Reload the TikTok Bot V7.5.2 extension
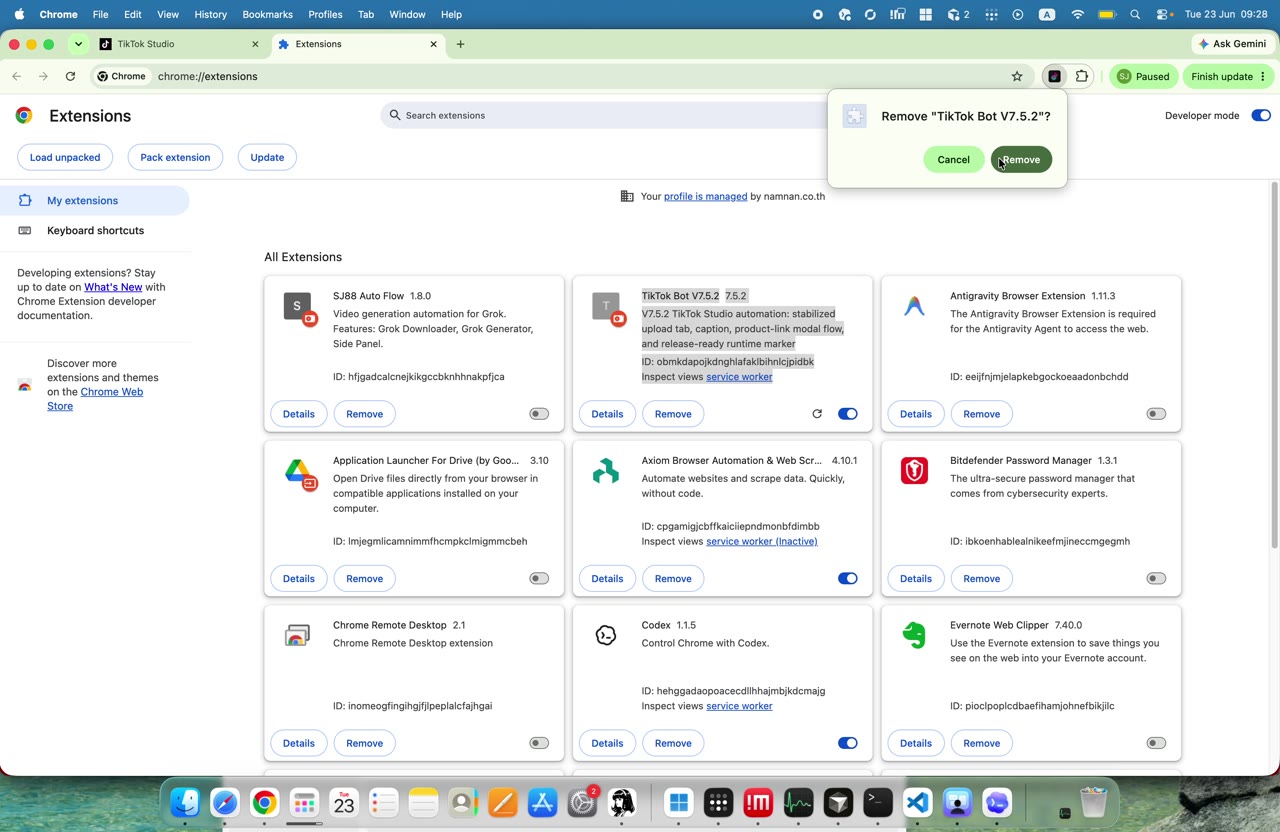 tap(817, 414)
